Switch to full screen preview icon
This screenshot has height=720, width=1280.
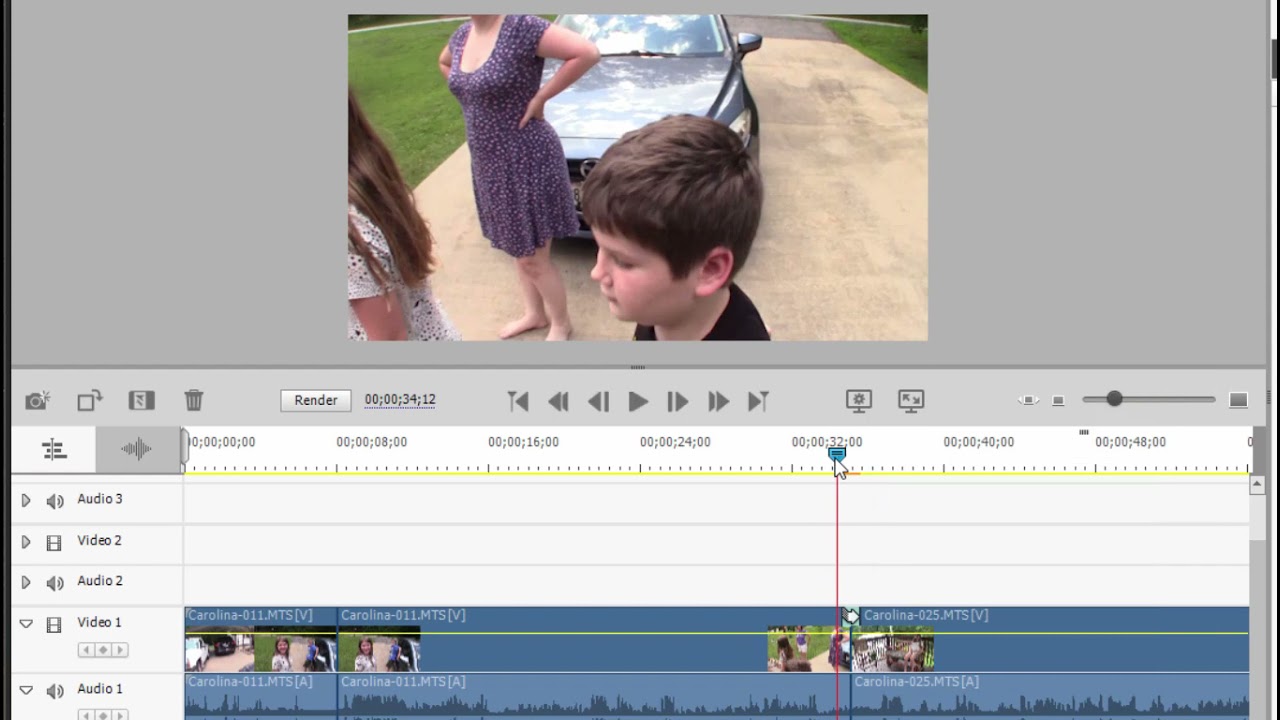click(x=911, y=401)
